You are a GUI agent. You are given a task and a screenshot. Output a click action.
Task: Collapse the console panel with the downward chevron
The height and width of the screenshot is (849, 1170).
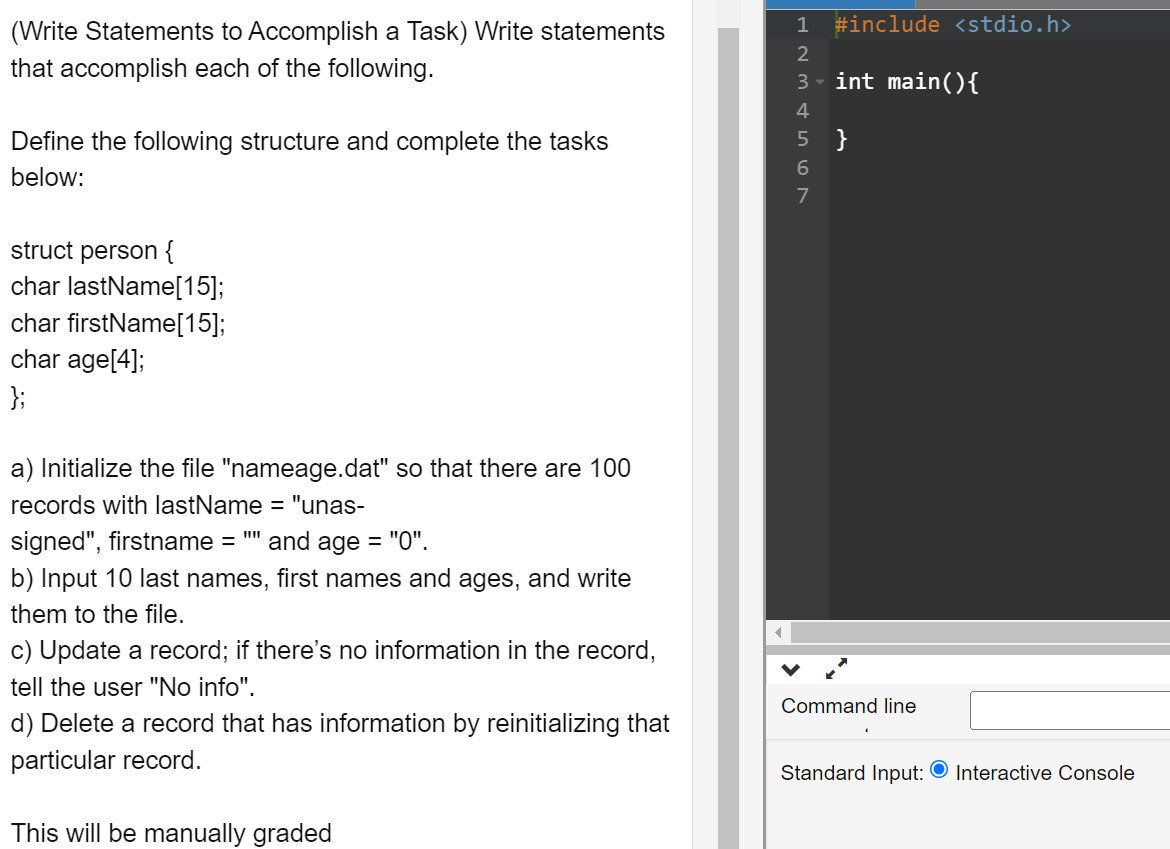coord(793,668)
